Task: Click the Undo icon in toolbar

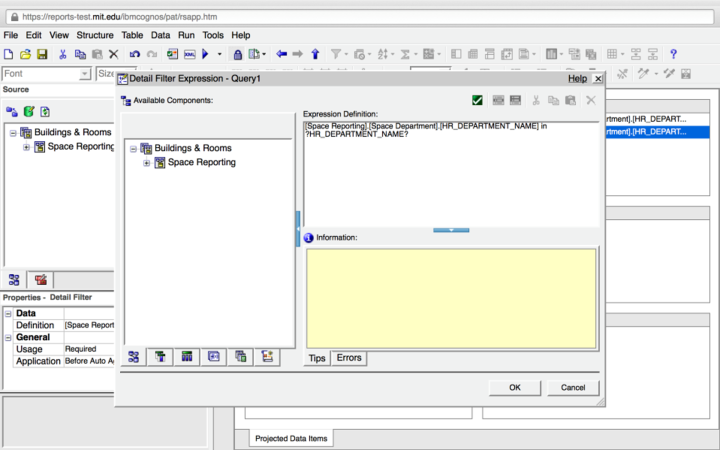Action: tap(135, 54)
